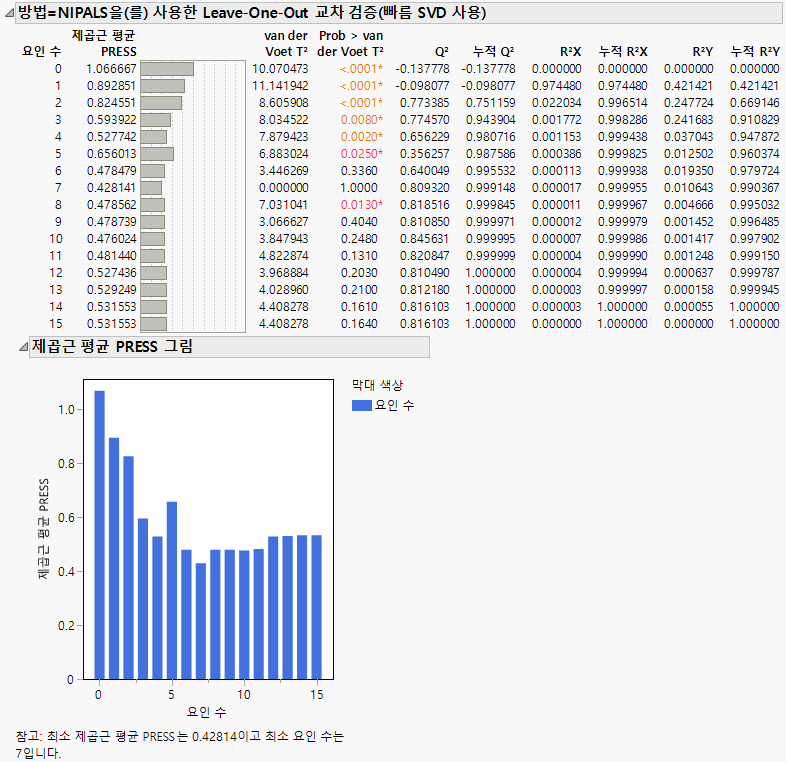Click the gray PRESS bar in table row 7

pyautogui.click(x=151, y=187)
